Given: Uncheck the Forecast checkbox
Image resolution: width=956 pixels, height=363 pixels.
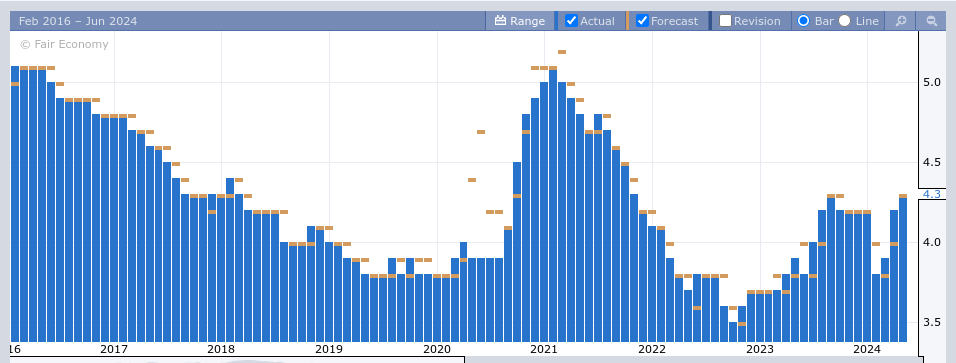Looking at the screenshot, I should (642, 21).
